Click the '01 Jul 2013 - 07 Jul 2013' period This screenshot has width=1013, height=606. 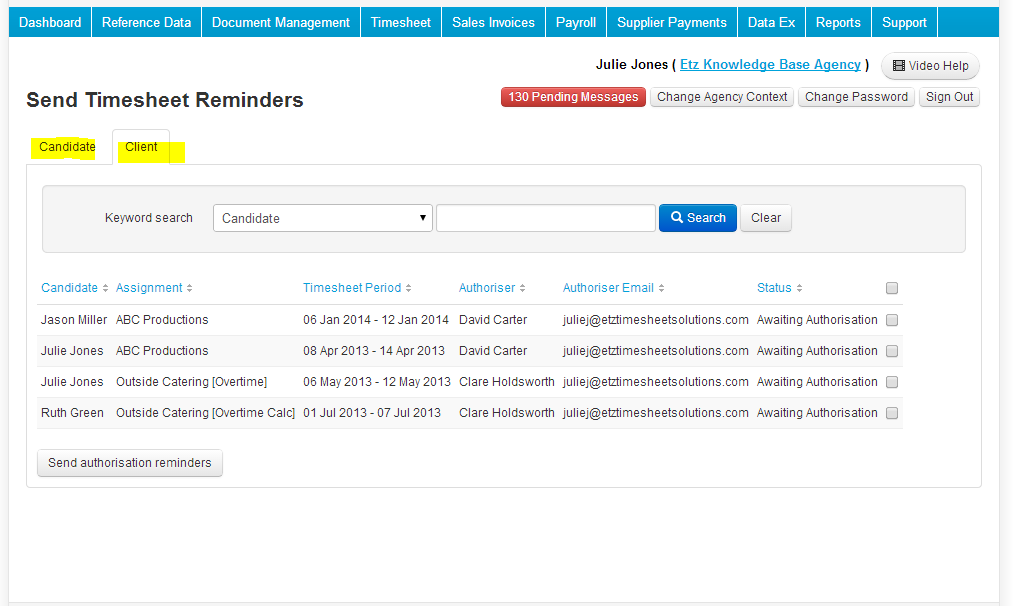372,413
